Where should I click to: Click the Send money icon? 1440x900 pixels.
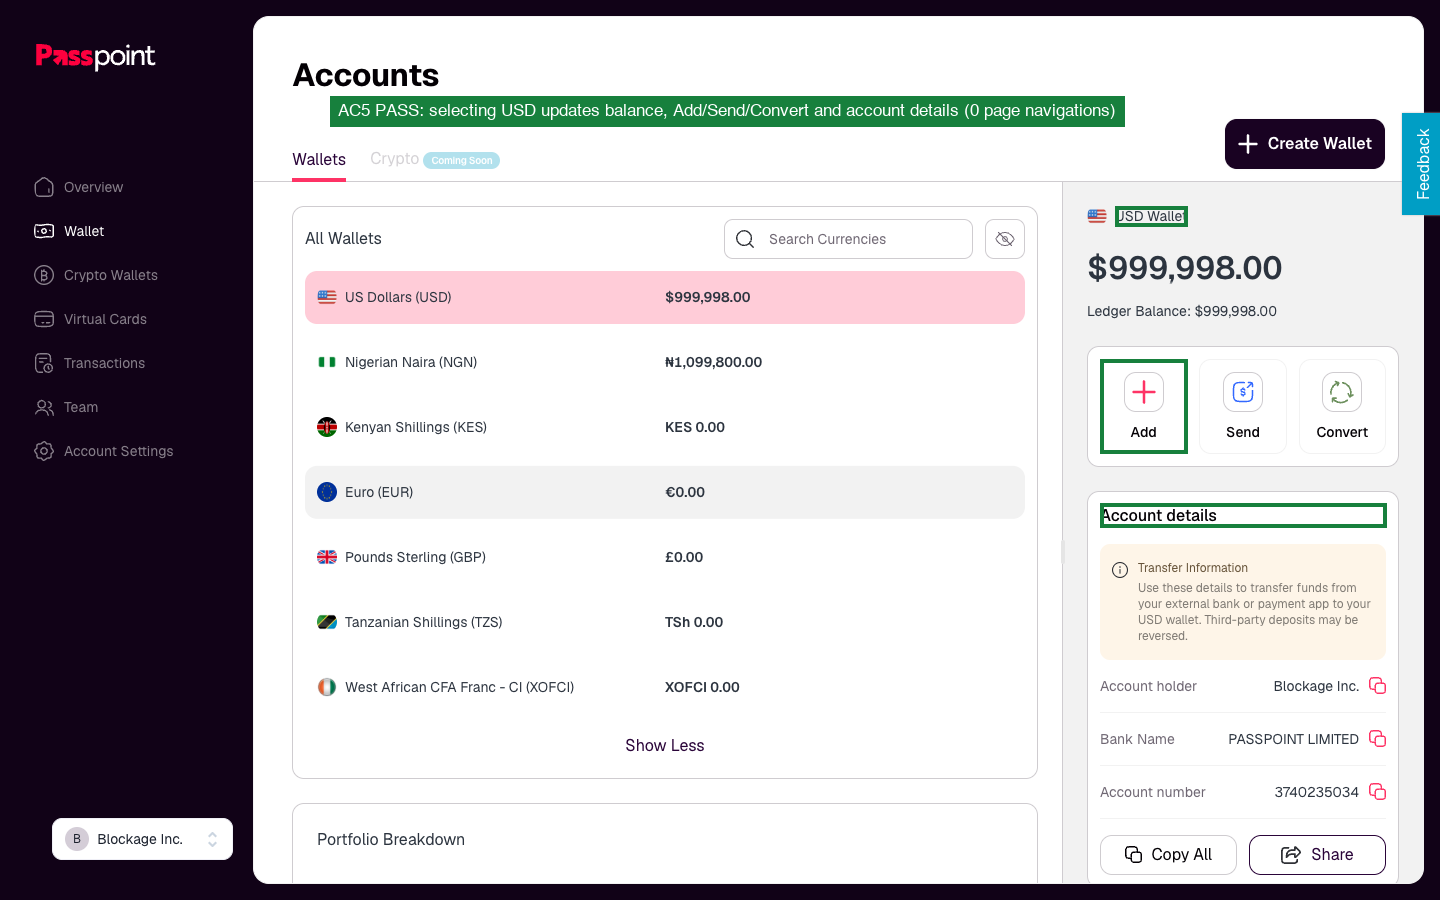click(1243, 392)
